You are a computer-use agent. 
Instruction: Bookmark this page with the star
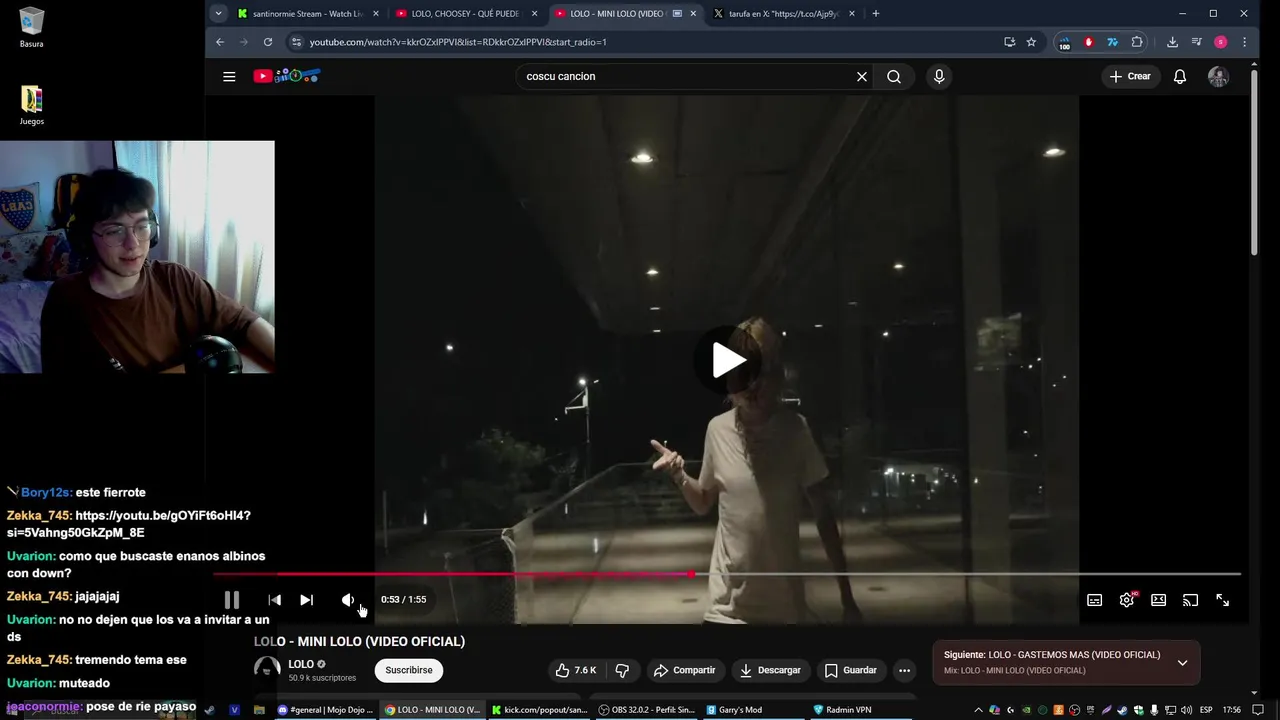pyautogui.click(x=1031, y=42)
